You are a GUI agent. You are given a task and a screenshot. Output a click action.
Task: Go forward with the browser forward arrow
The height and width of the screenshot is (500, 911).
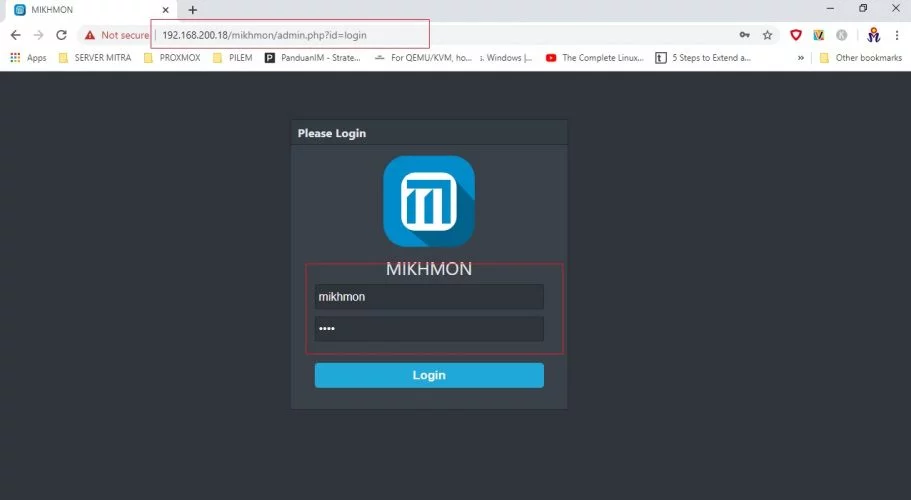[38, 35]
